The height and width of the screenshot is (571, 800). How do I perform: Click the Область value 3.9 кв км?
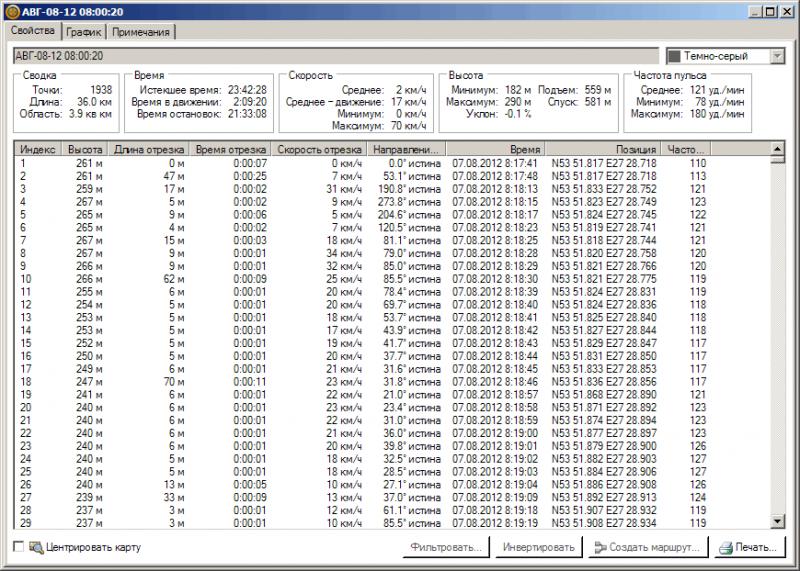click(x=90, y=114)
